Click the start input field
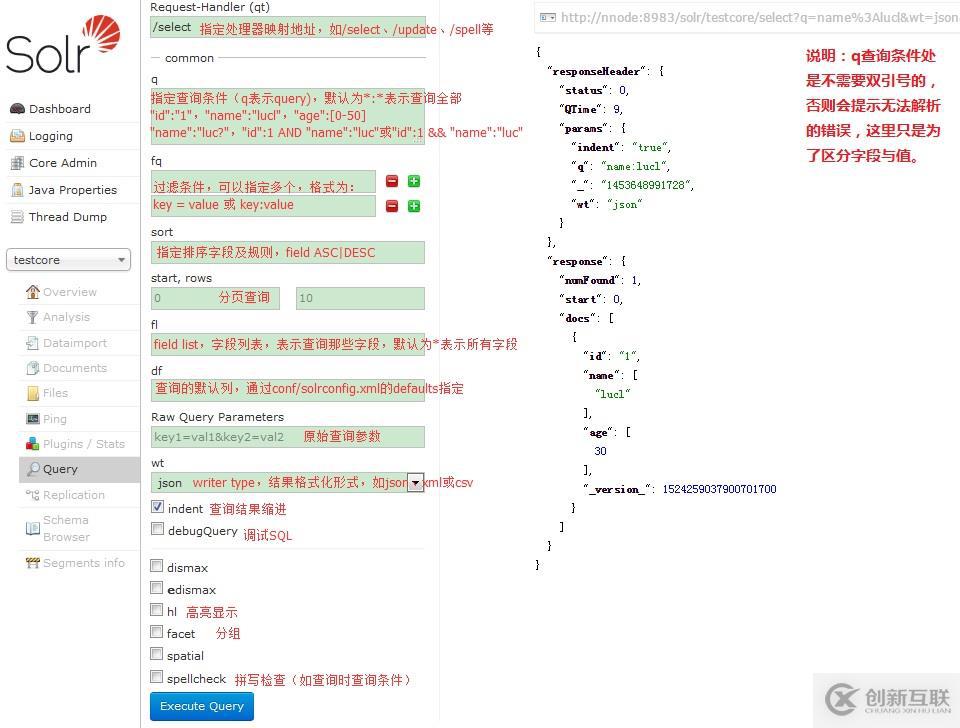 [x=216, y=298]
